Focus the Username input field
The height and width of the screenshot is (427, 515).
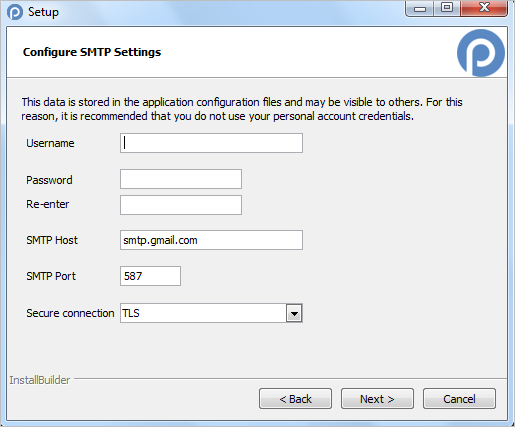click(211, 143)
